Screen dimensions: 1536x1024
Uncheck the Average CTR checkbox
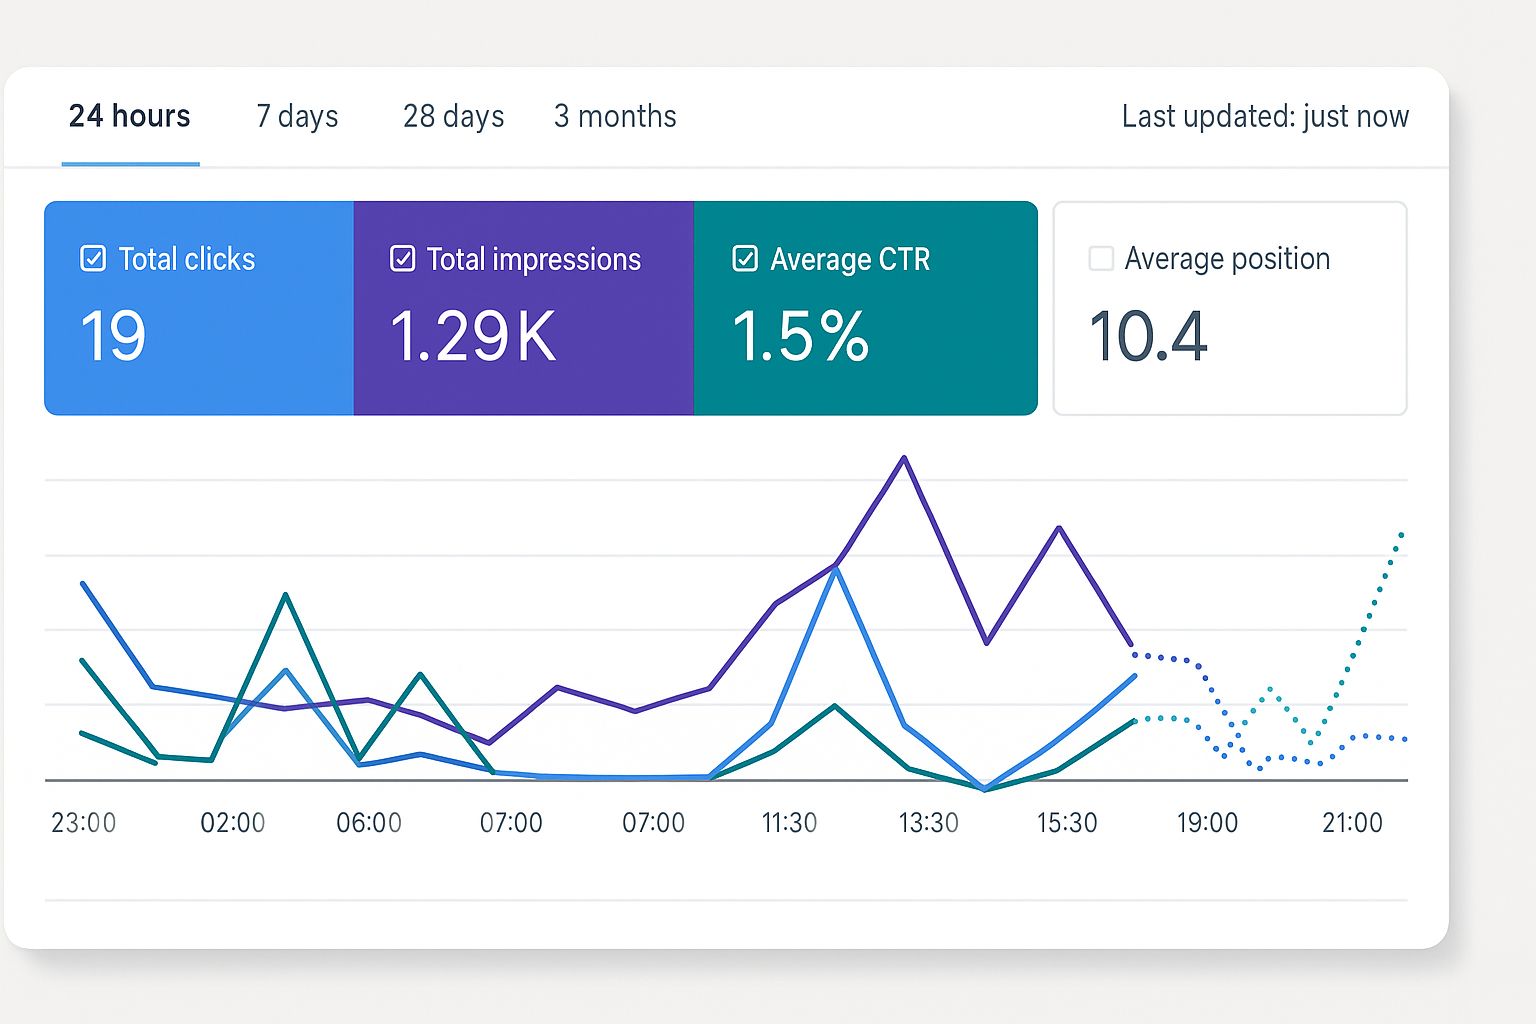click(x=744, y=257)
